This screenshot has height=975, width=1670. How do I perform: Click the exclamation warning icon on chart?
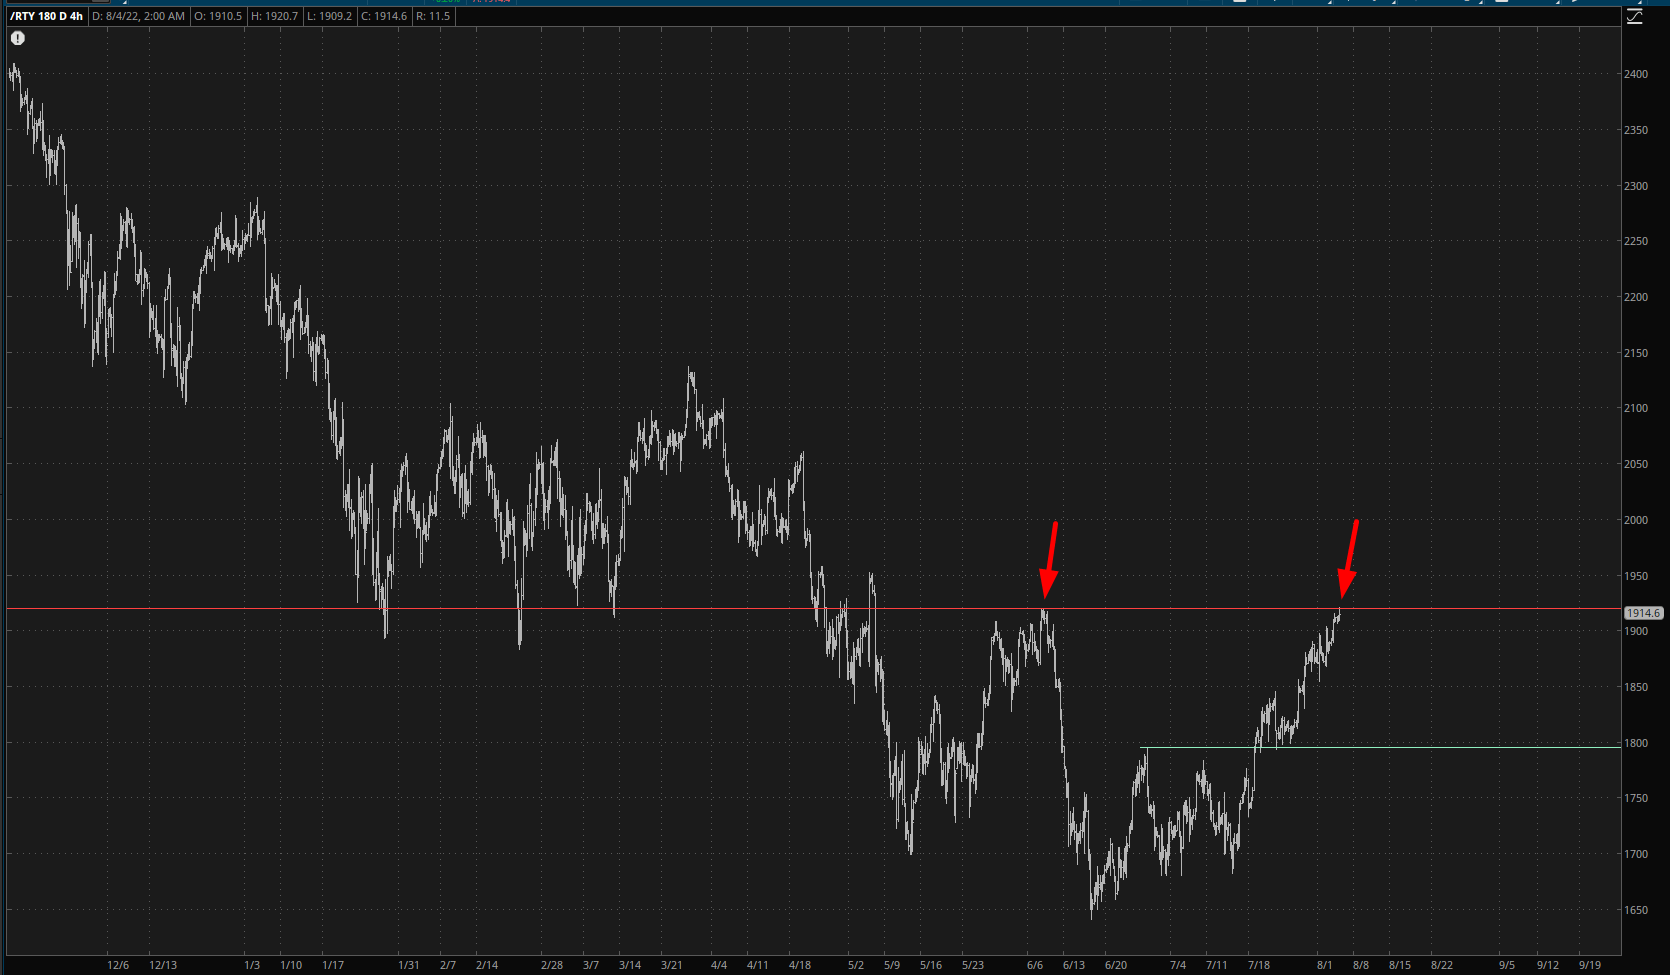18,38
